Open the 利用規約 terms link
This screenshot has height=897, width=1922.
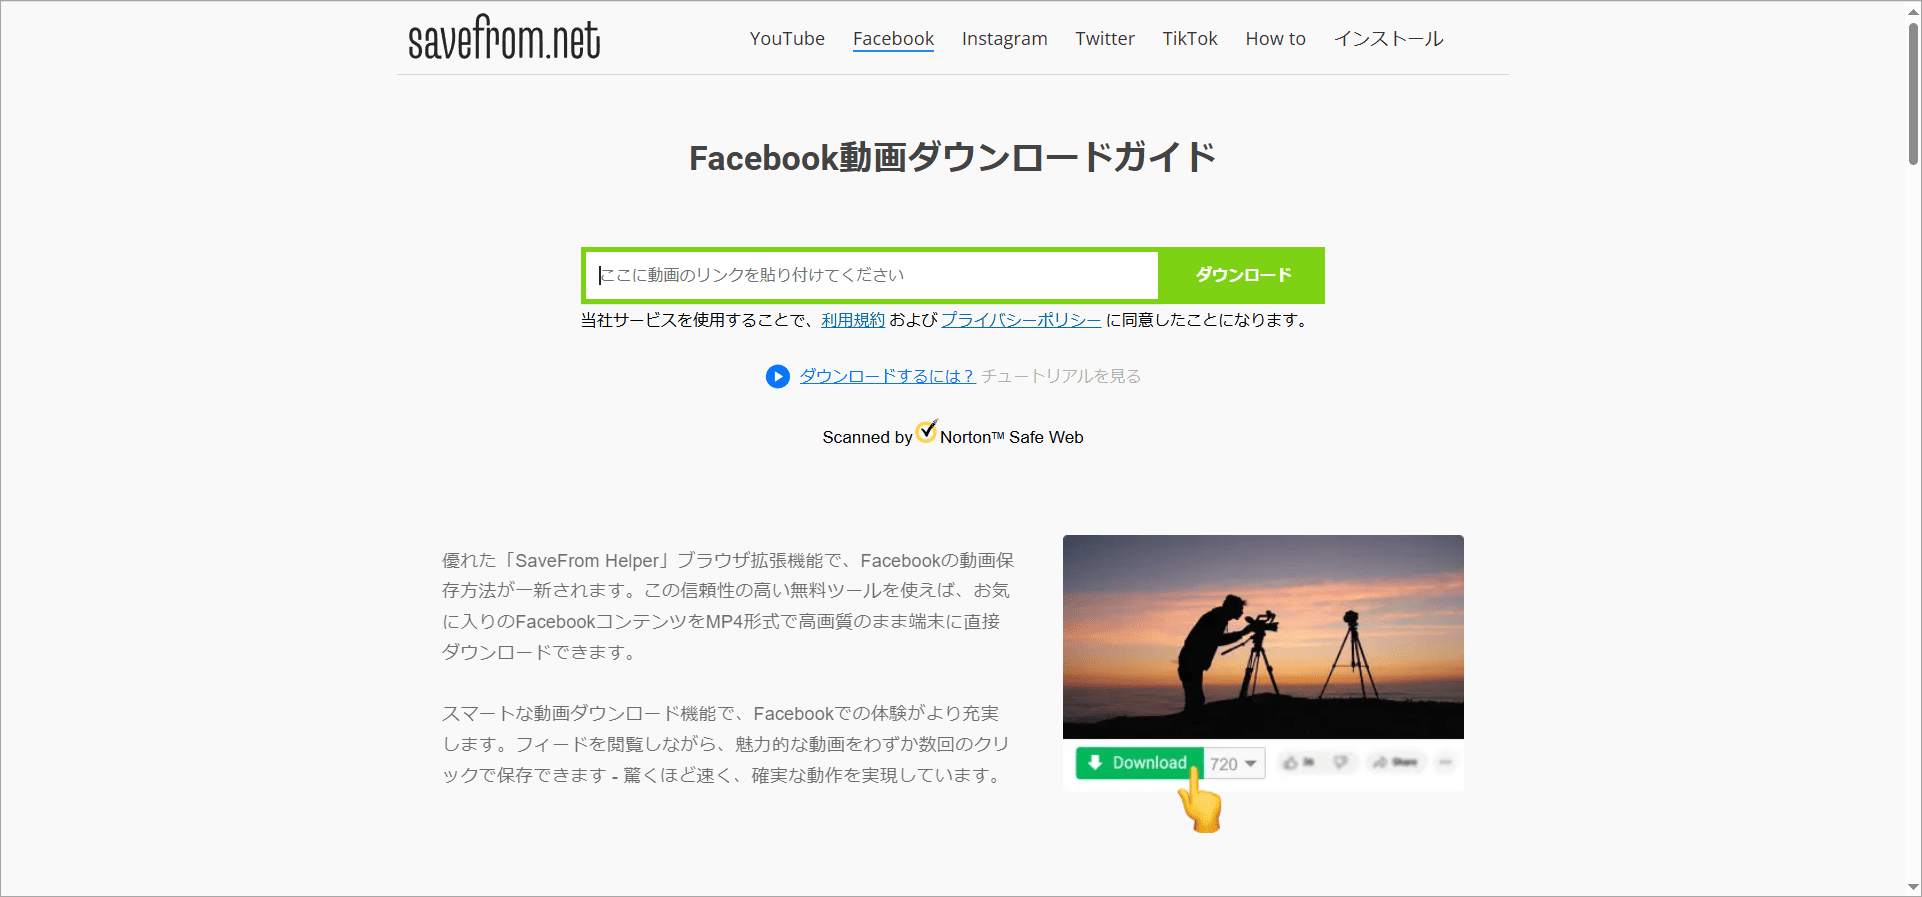click(x=853, y=320)
